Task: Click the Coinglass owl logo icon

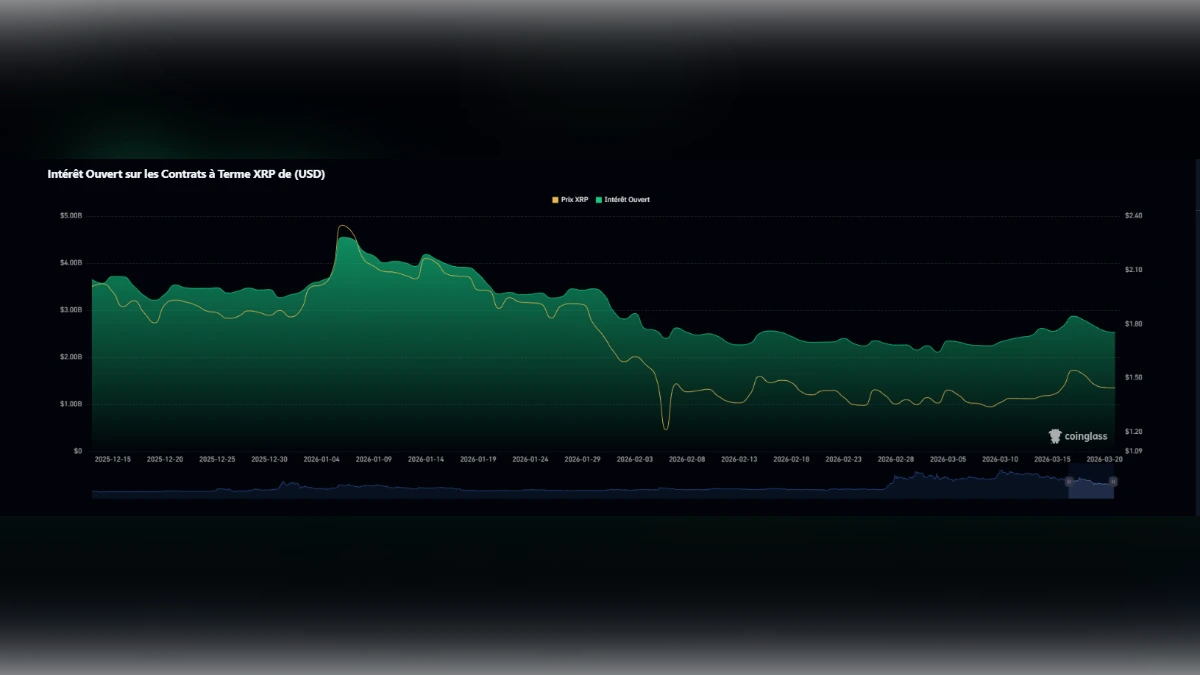Action: 1053,436
